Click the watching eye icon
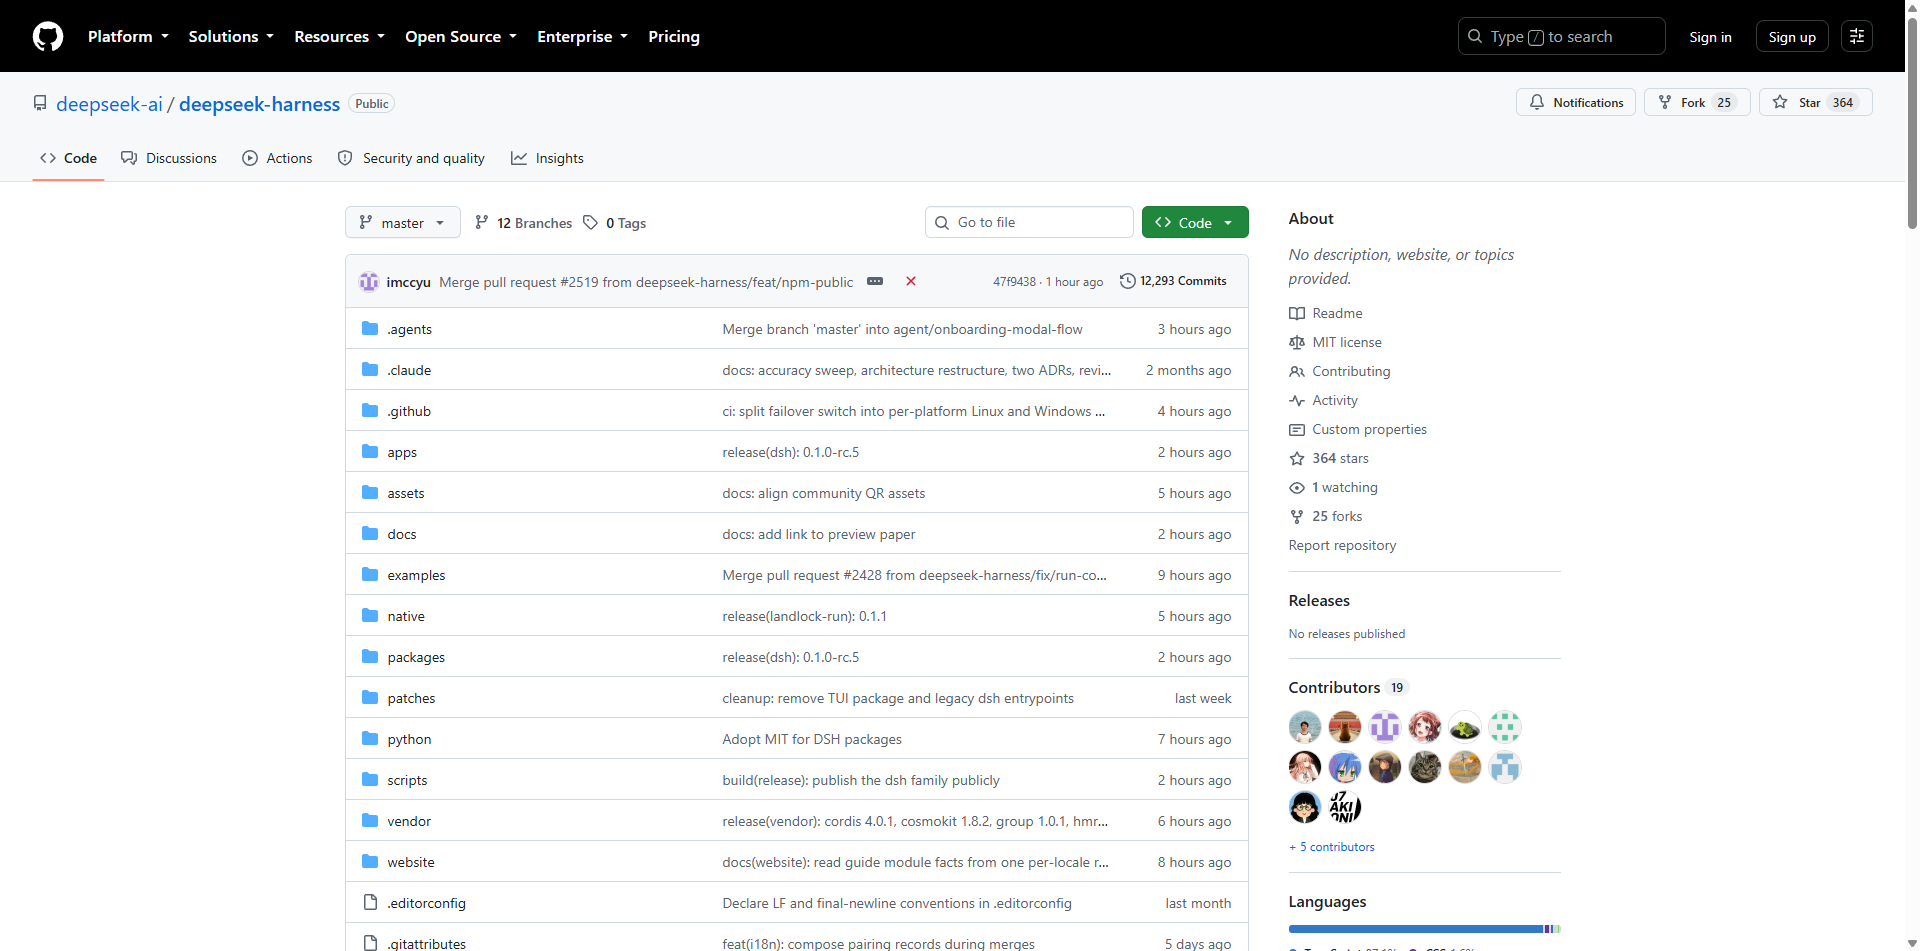This screenshot has width=1920, height=951. (1297, 487)
